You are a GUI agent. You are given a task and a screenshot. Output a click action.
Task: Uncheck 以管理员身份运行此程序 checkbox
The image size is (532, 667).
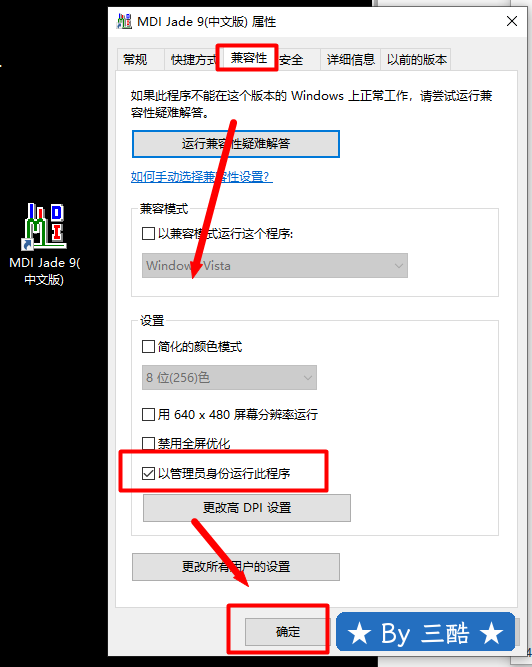point(148,473)
